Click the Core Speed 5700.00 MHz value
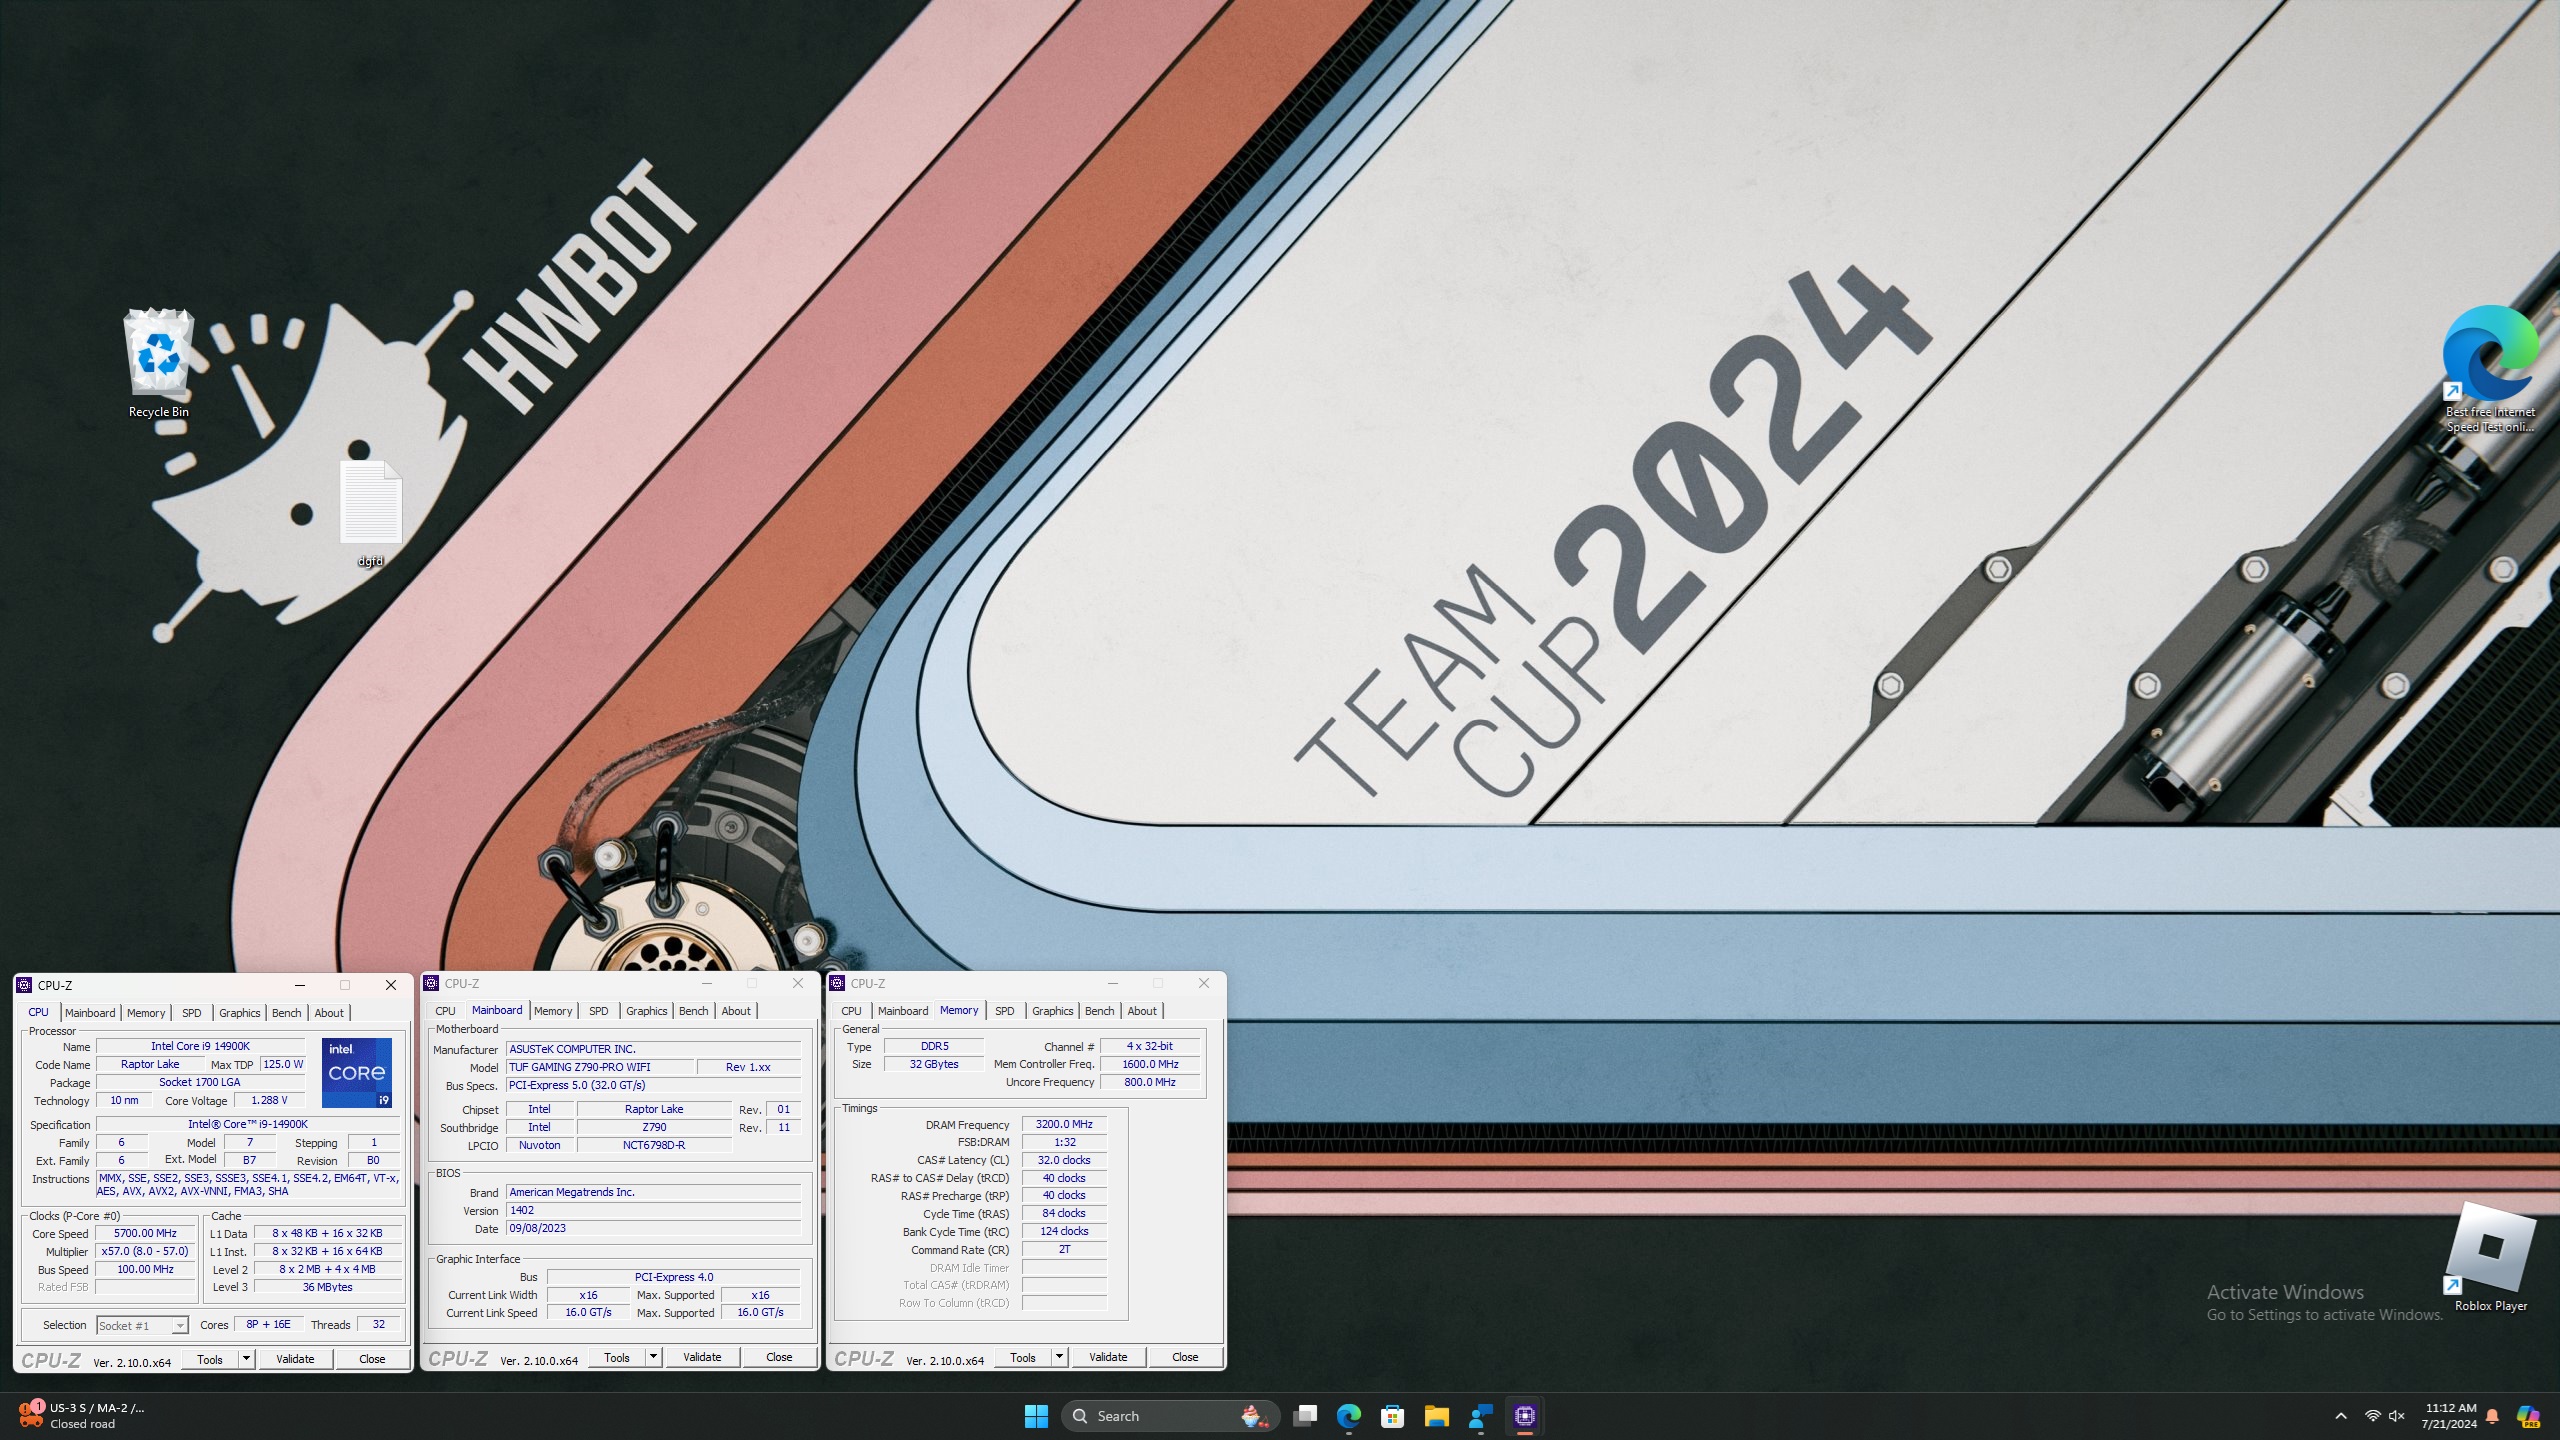This screenshot has height=1440, width=2560. click(x=146, y=1233)
